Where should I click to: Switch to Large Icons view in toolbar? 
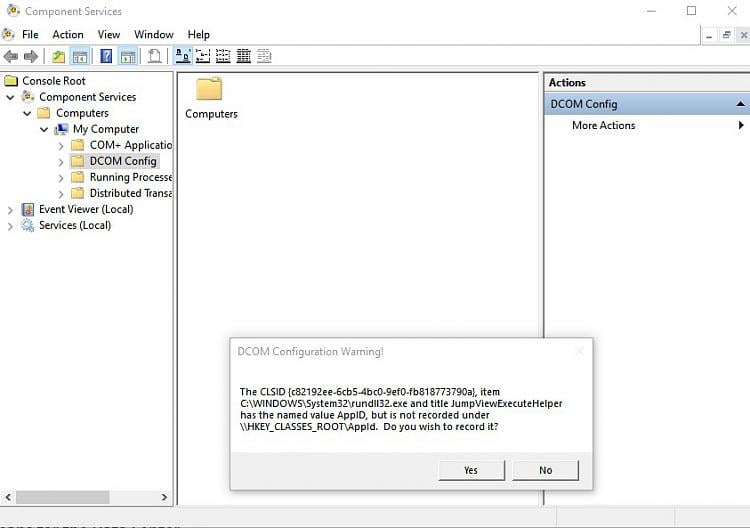pyautogui.click(x=182, y=56)
